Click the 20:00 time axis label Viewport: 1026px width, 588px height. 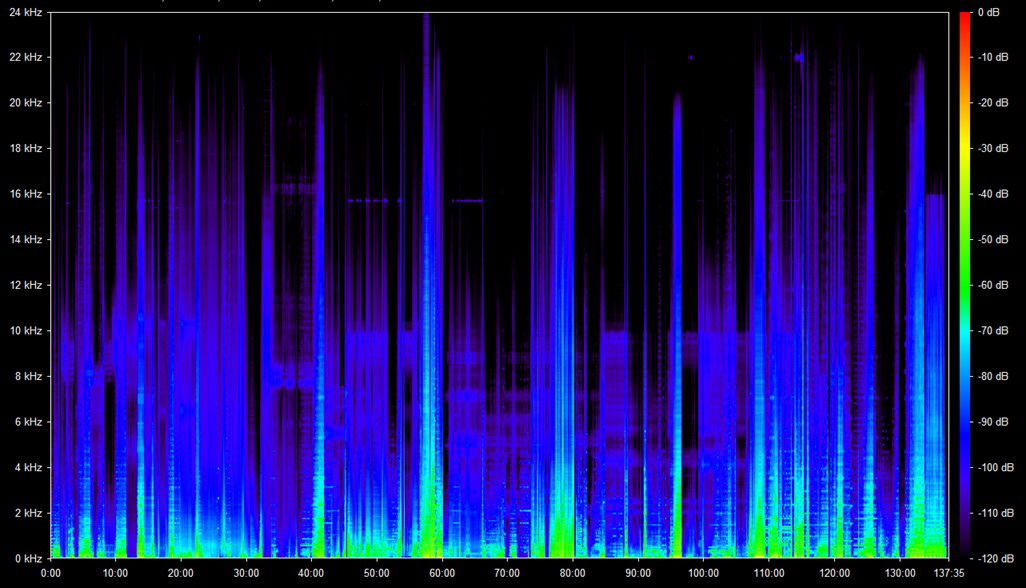(x=181, y=574)
